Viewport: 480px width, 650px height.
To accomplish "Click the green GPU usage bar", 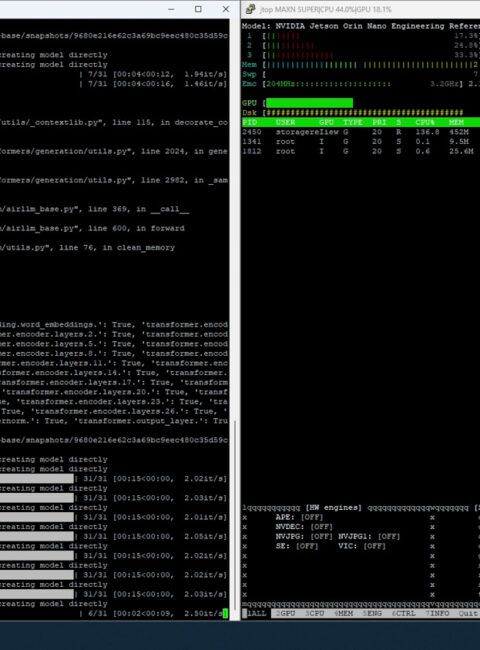I will (310, 103).
